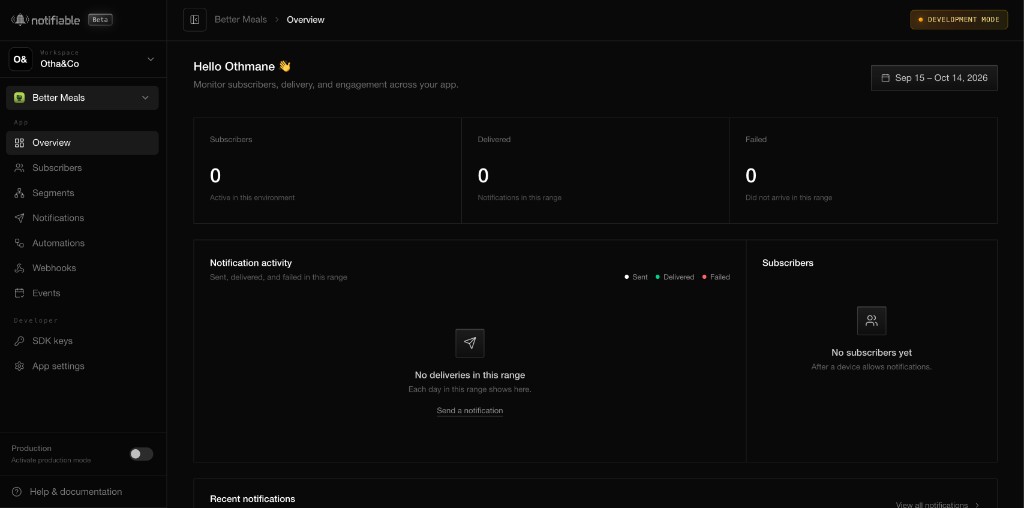The height and width of the screenshot is (508, 1024).
Task: Click the orange dot in Development Mode badge
Action: pyautogui.click(x=921, y=20)
